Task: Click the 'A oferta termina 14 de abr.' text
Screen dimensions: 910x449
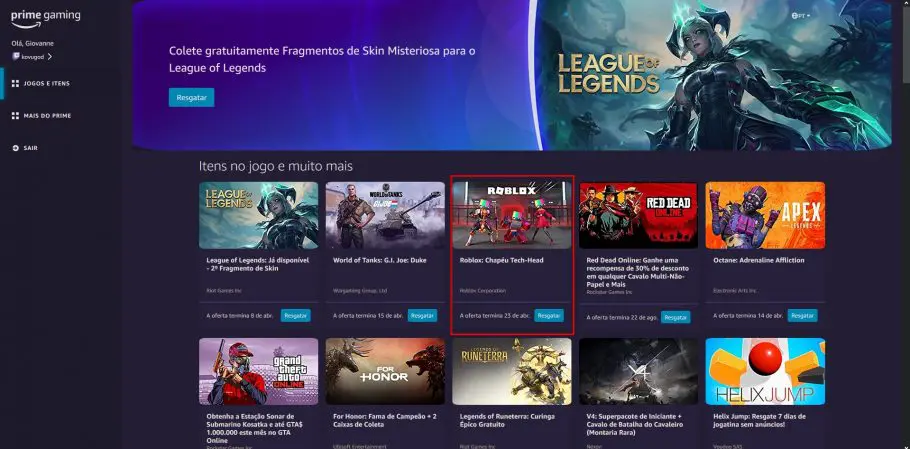Action: 748,316
